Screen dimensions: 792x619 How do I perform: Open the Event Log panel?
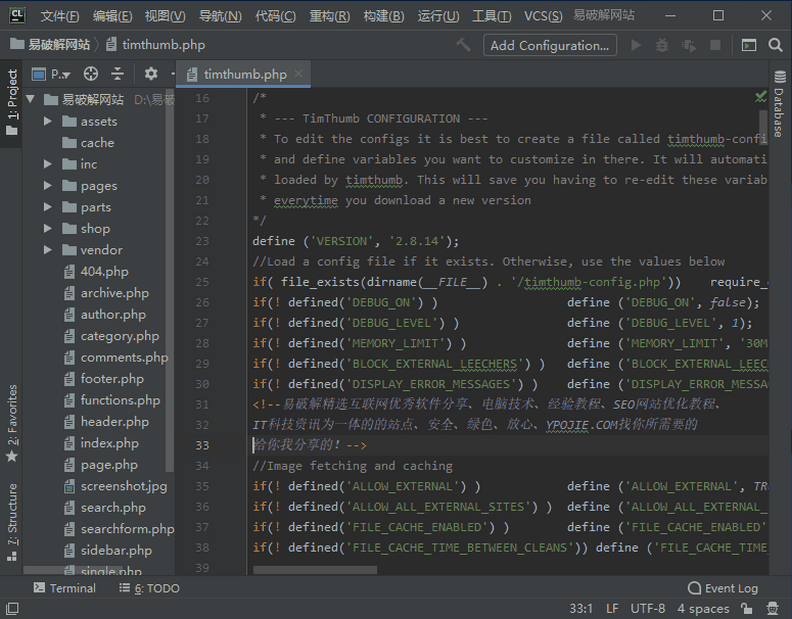pyautogui.click(x=723, y=588)
